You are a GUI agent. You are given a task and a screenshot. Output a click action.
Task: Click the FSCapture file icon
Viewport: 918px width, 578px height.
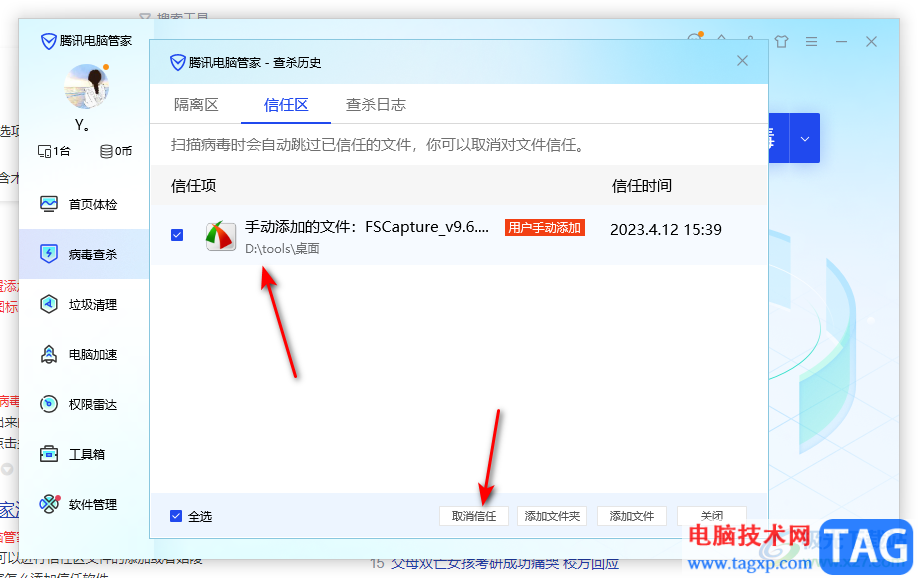[x=221, y=236]
